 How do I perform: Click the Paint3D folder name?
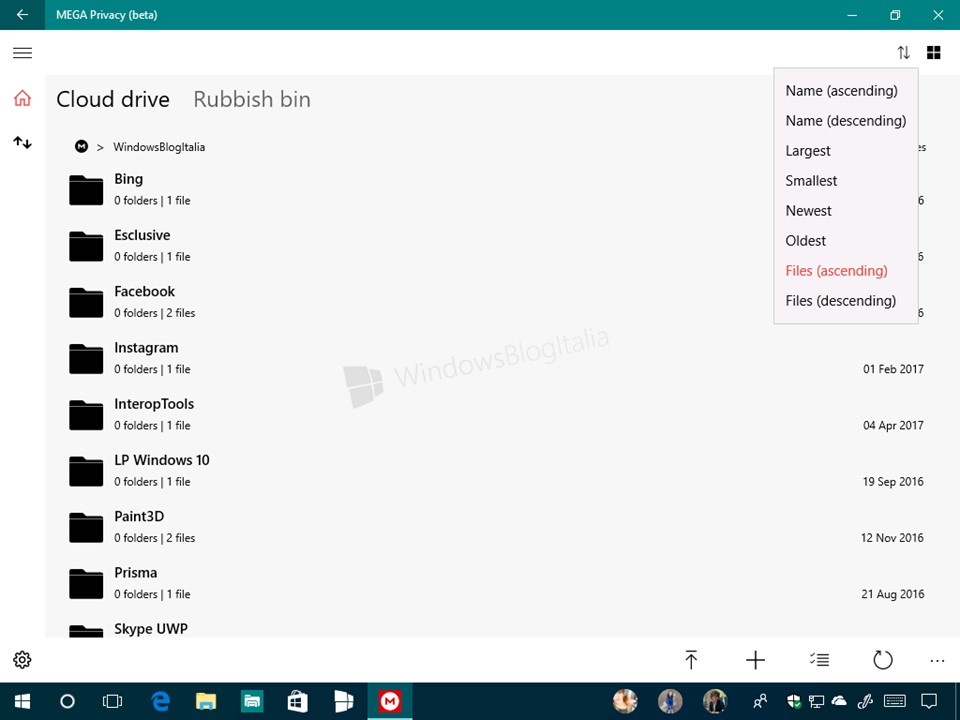coord(139,517)
